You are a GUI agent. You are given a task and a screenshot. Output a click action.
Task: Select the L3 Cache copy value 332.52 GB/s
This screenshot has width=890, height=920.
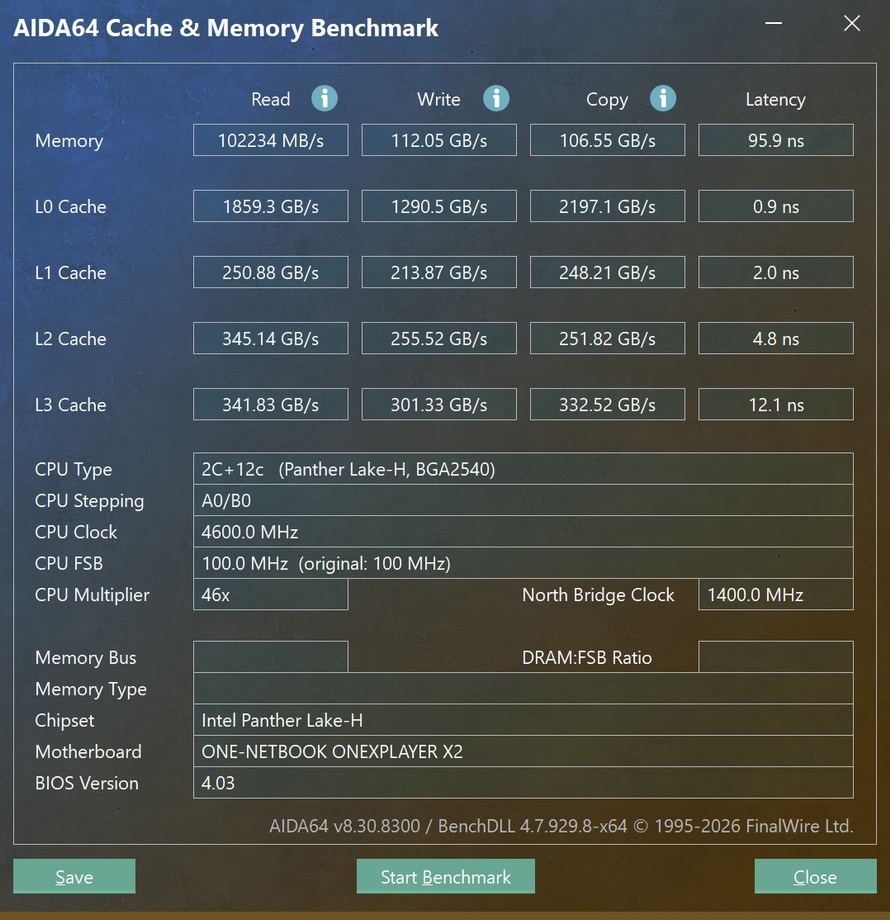click(608, 404)
